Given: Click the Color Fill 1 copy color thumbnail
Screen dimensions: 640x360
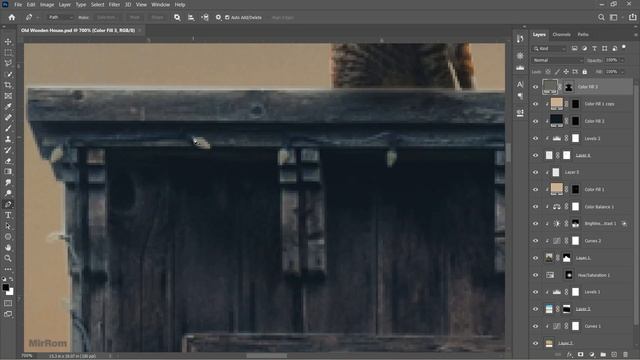Looking at the screenshot, I should (556, 103).
